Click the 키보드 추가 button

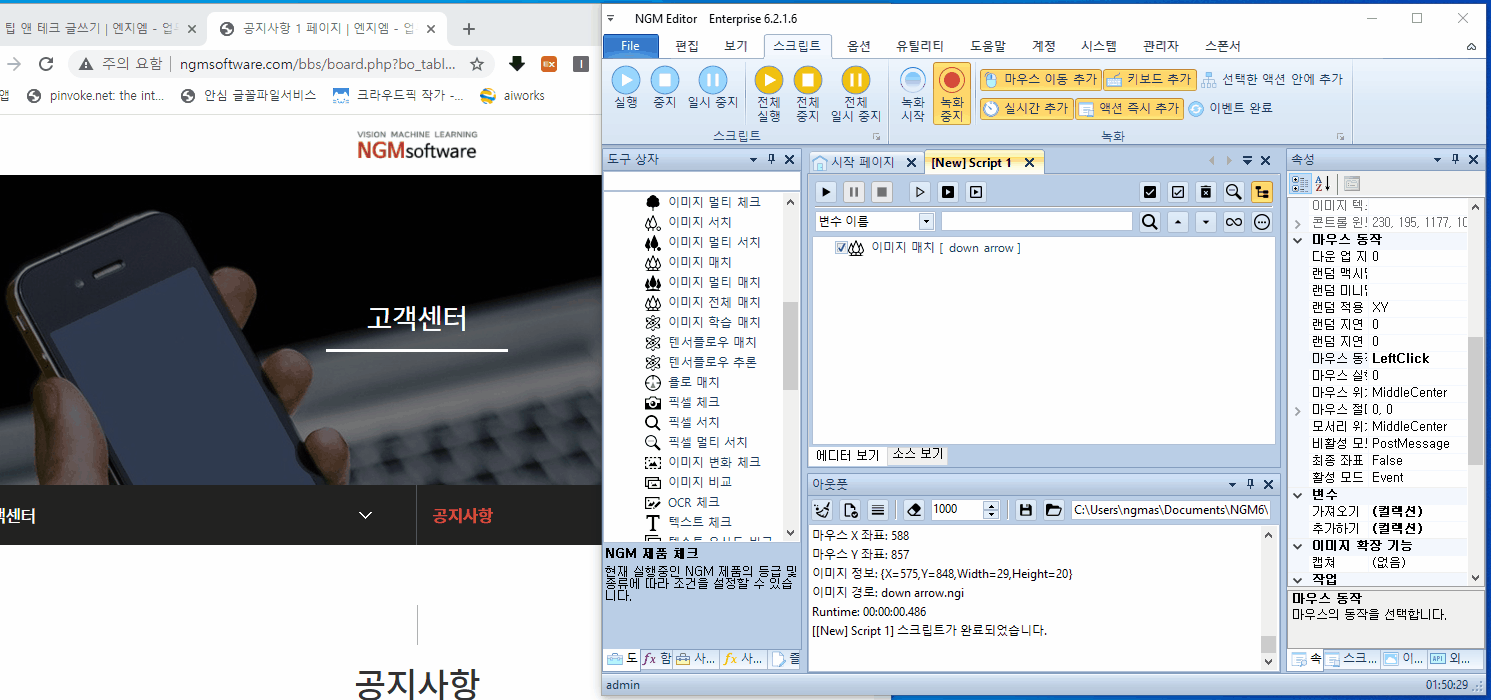[x=1149, y=79]
